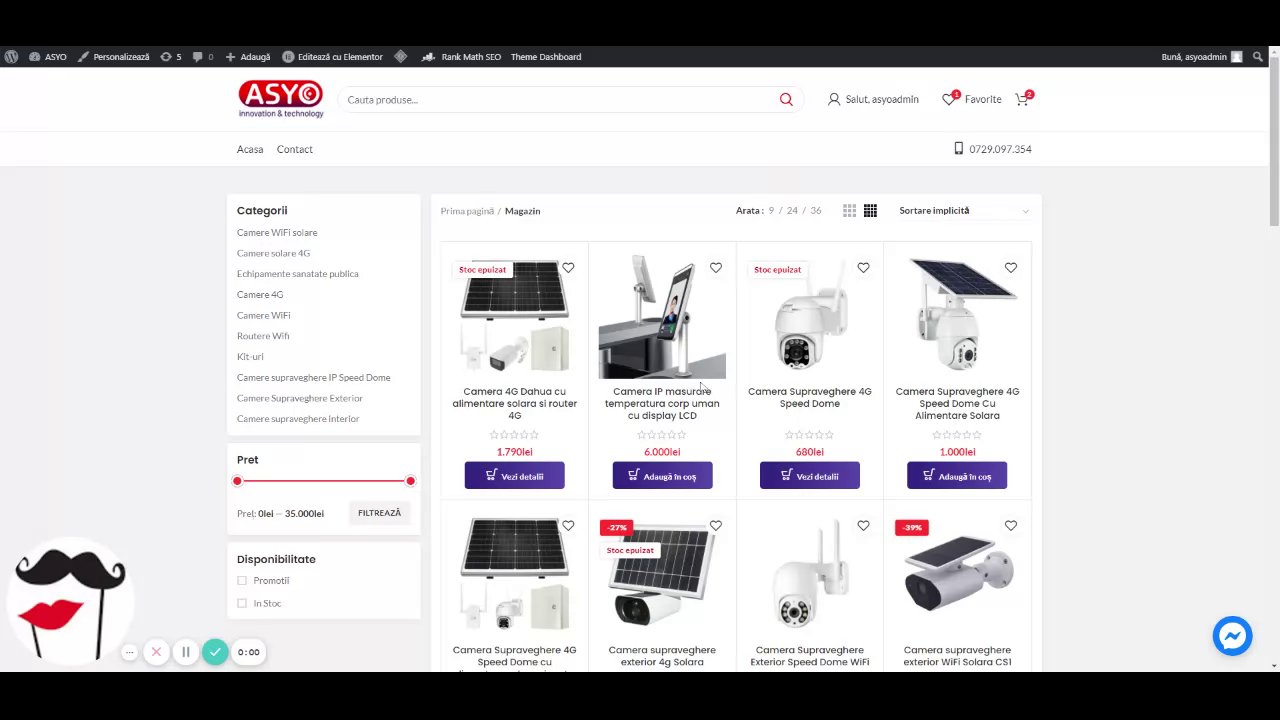This screenshot has width=1280, height=720.
Task: Open comments bubble in admin bar
Action: coord(203,57)
